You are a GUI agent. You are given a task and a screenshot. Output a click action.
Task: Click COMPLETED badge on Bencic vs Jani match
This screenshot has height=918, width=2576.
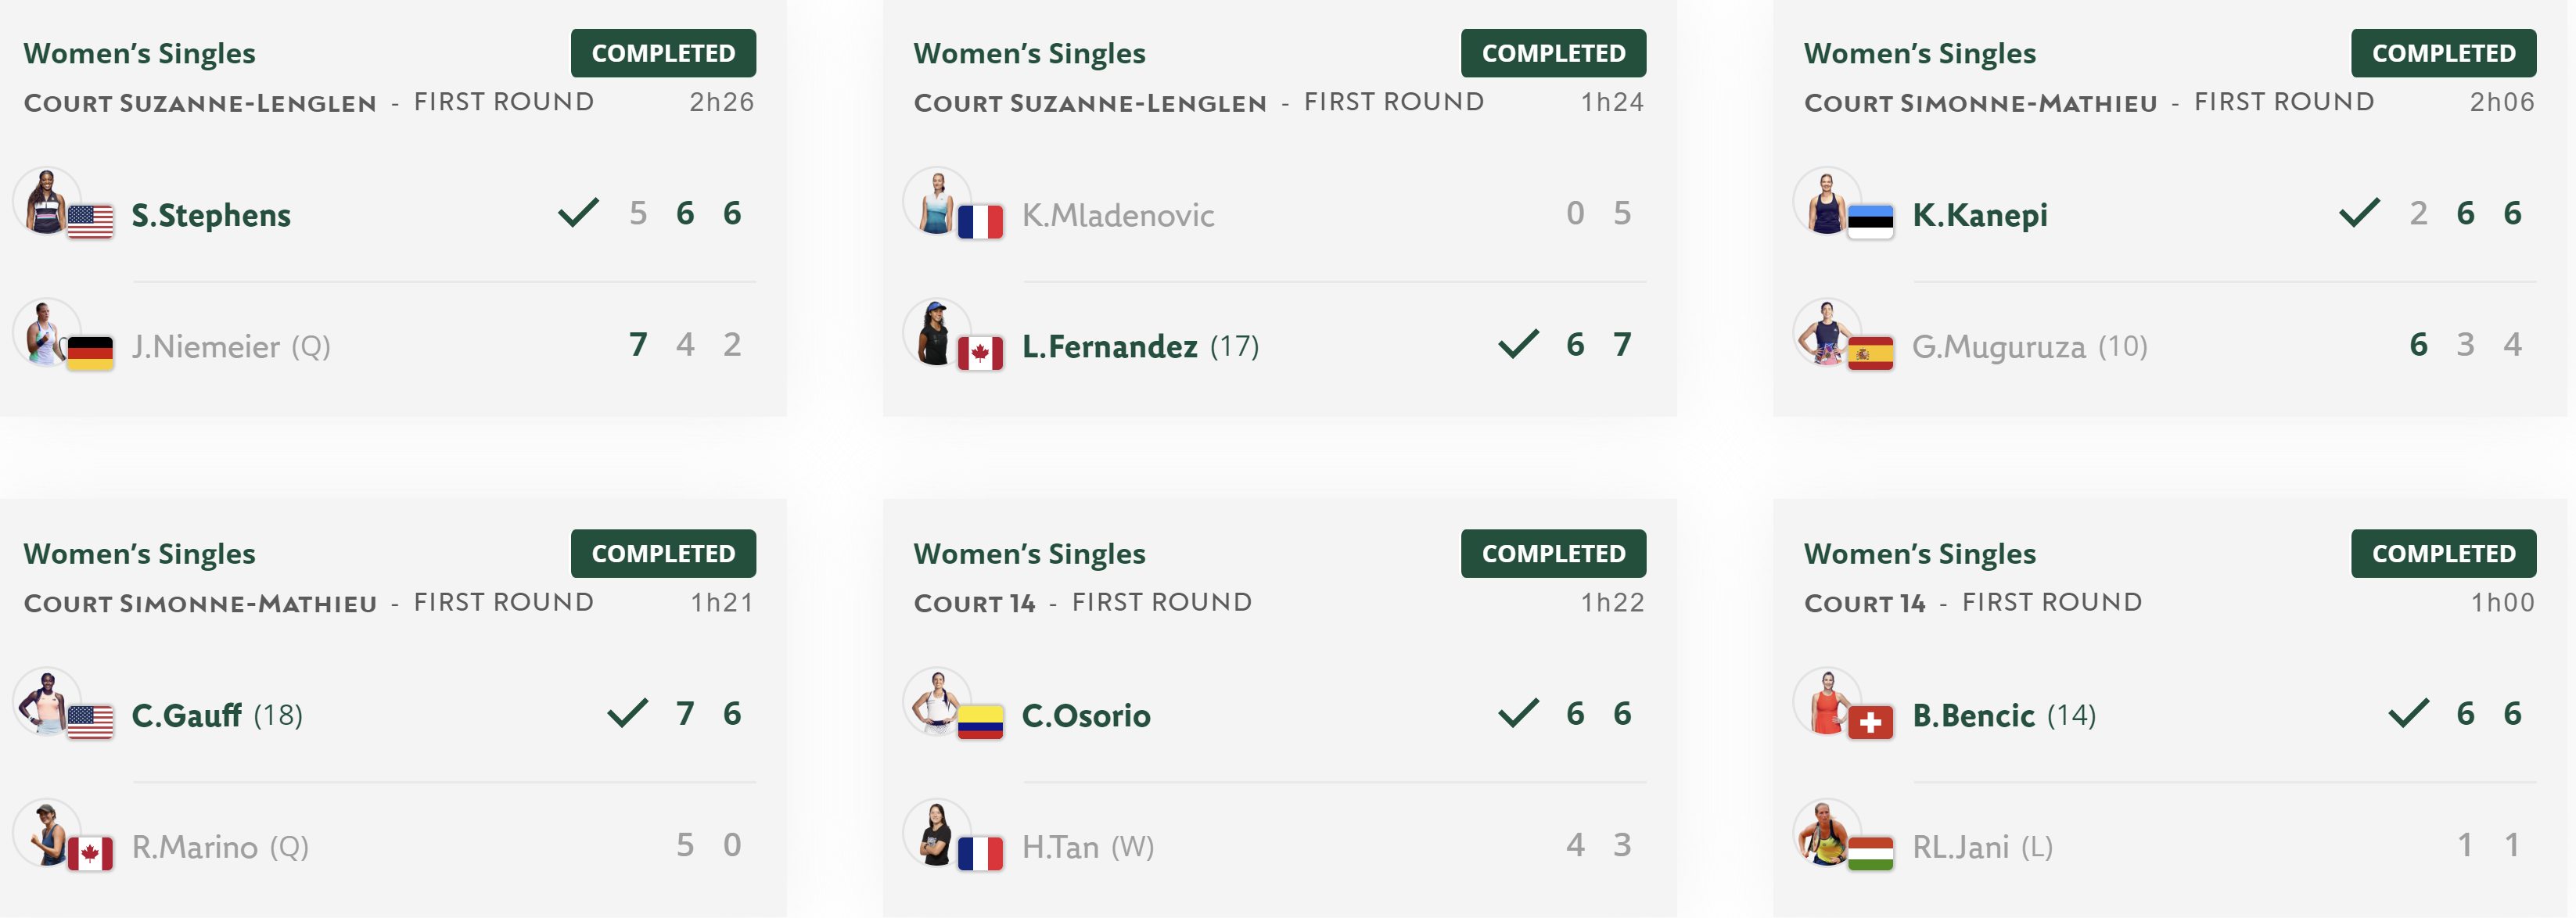pos(2443,553)
